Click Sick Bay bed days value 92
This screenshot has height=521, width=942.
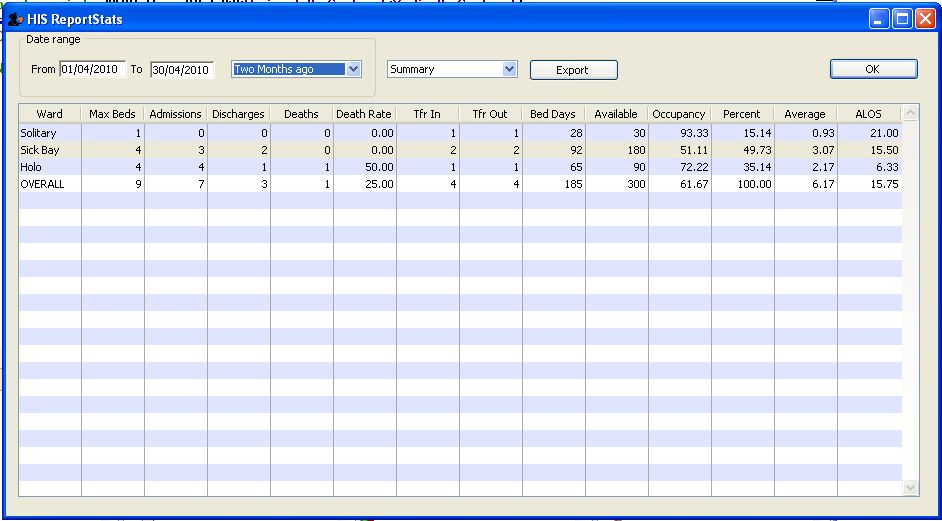577,150
